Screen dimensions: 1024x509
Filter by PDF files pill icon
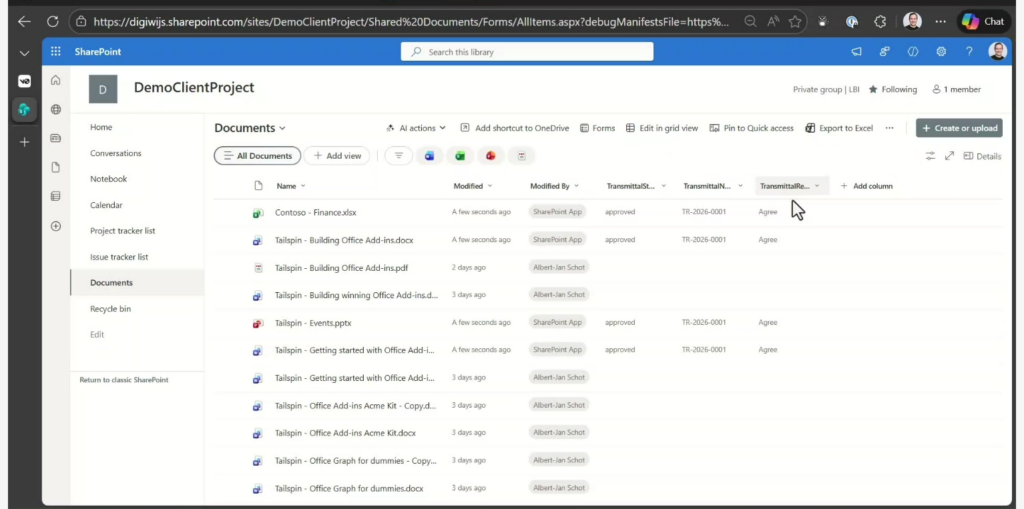tap(521, 156)
